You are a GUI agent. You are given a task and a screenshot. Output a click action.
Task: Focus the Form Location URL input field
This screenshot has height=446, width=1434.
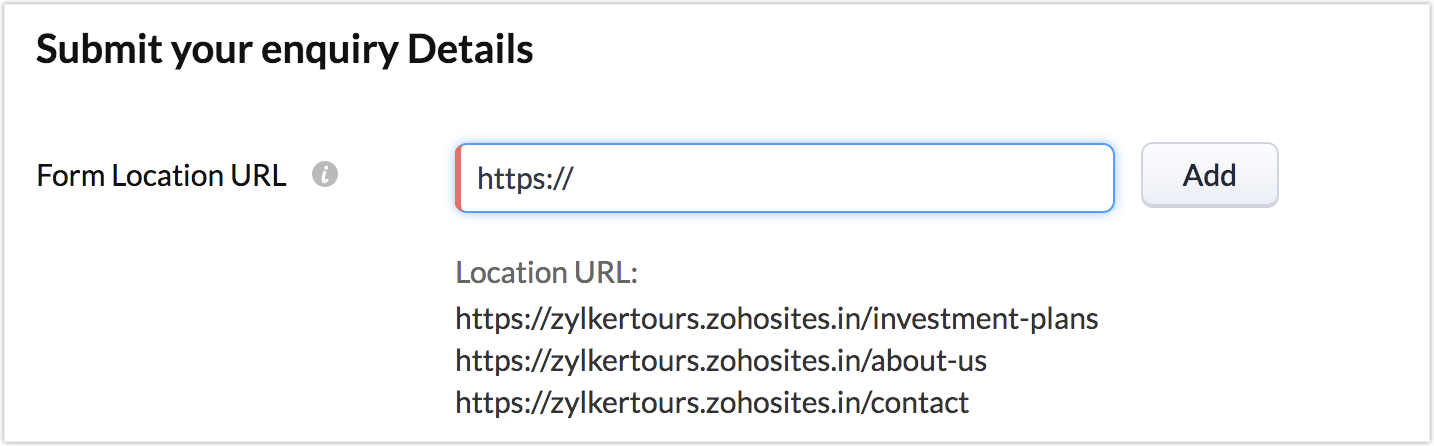coord(784,178)
